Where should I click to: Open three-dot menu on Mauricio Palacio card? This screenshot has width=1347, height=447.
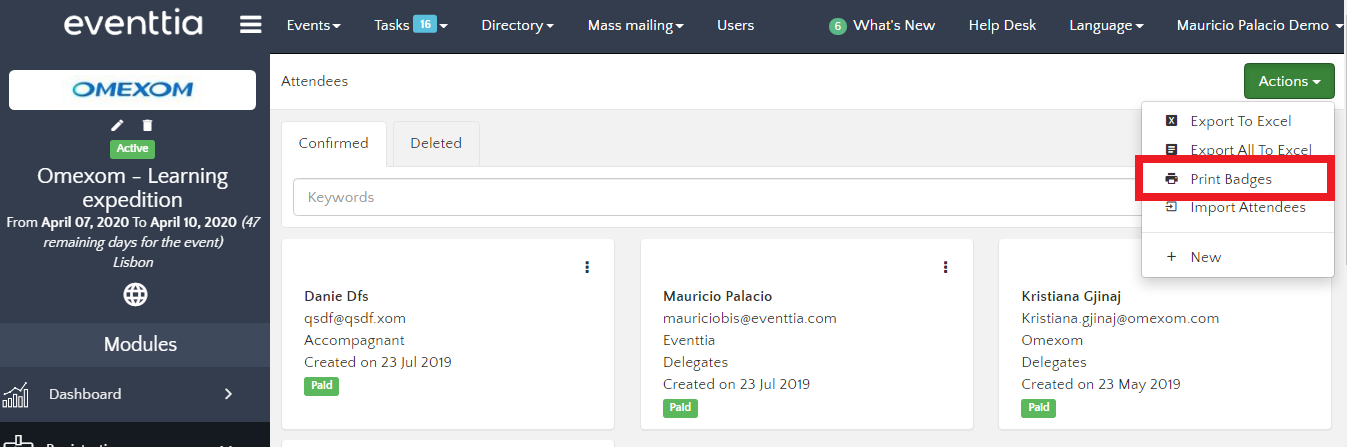[945, 267]
